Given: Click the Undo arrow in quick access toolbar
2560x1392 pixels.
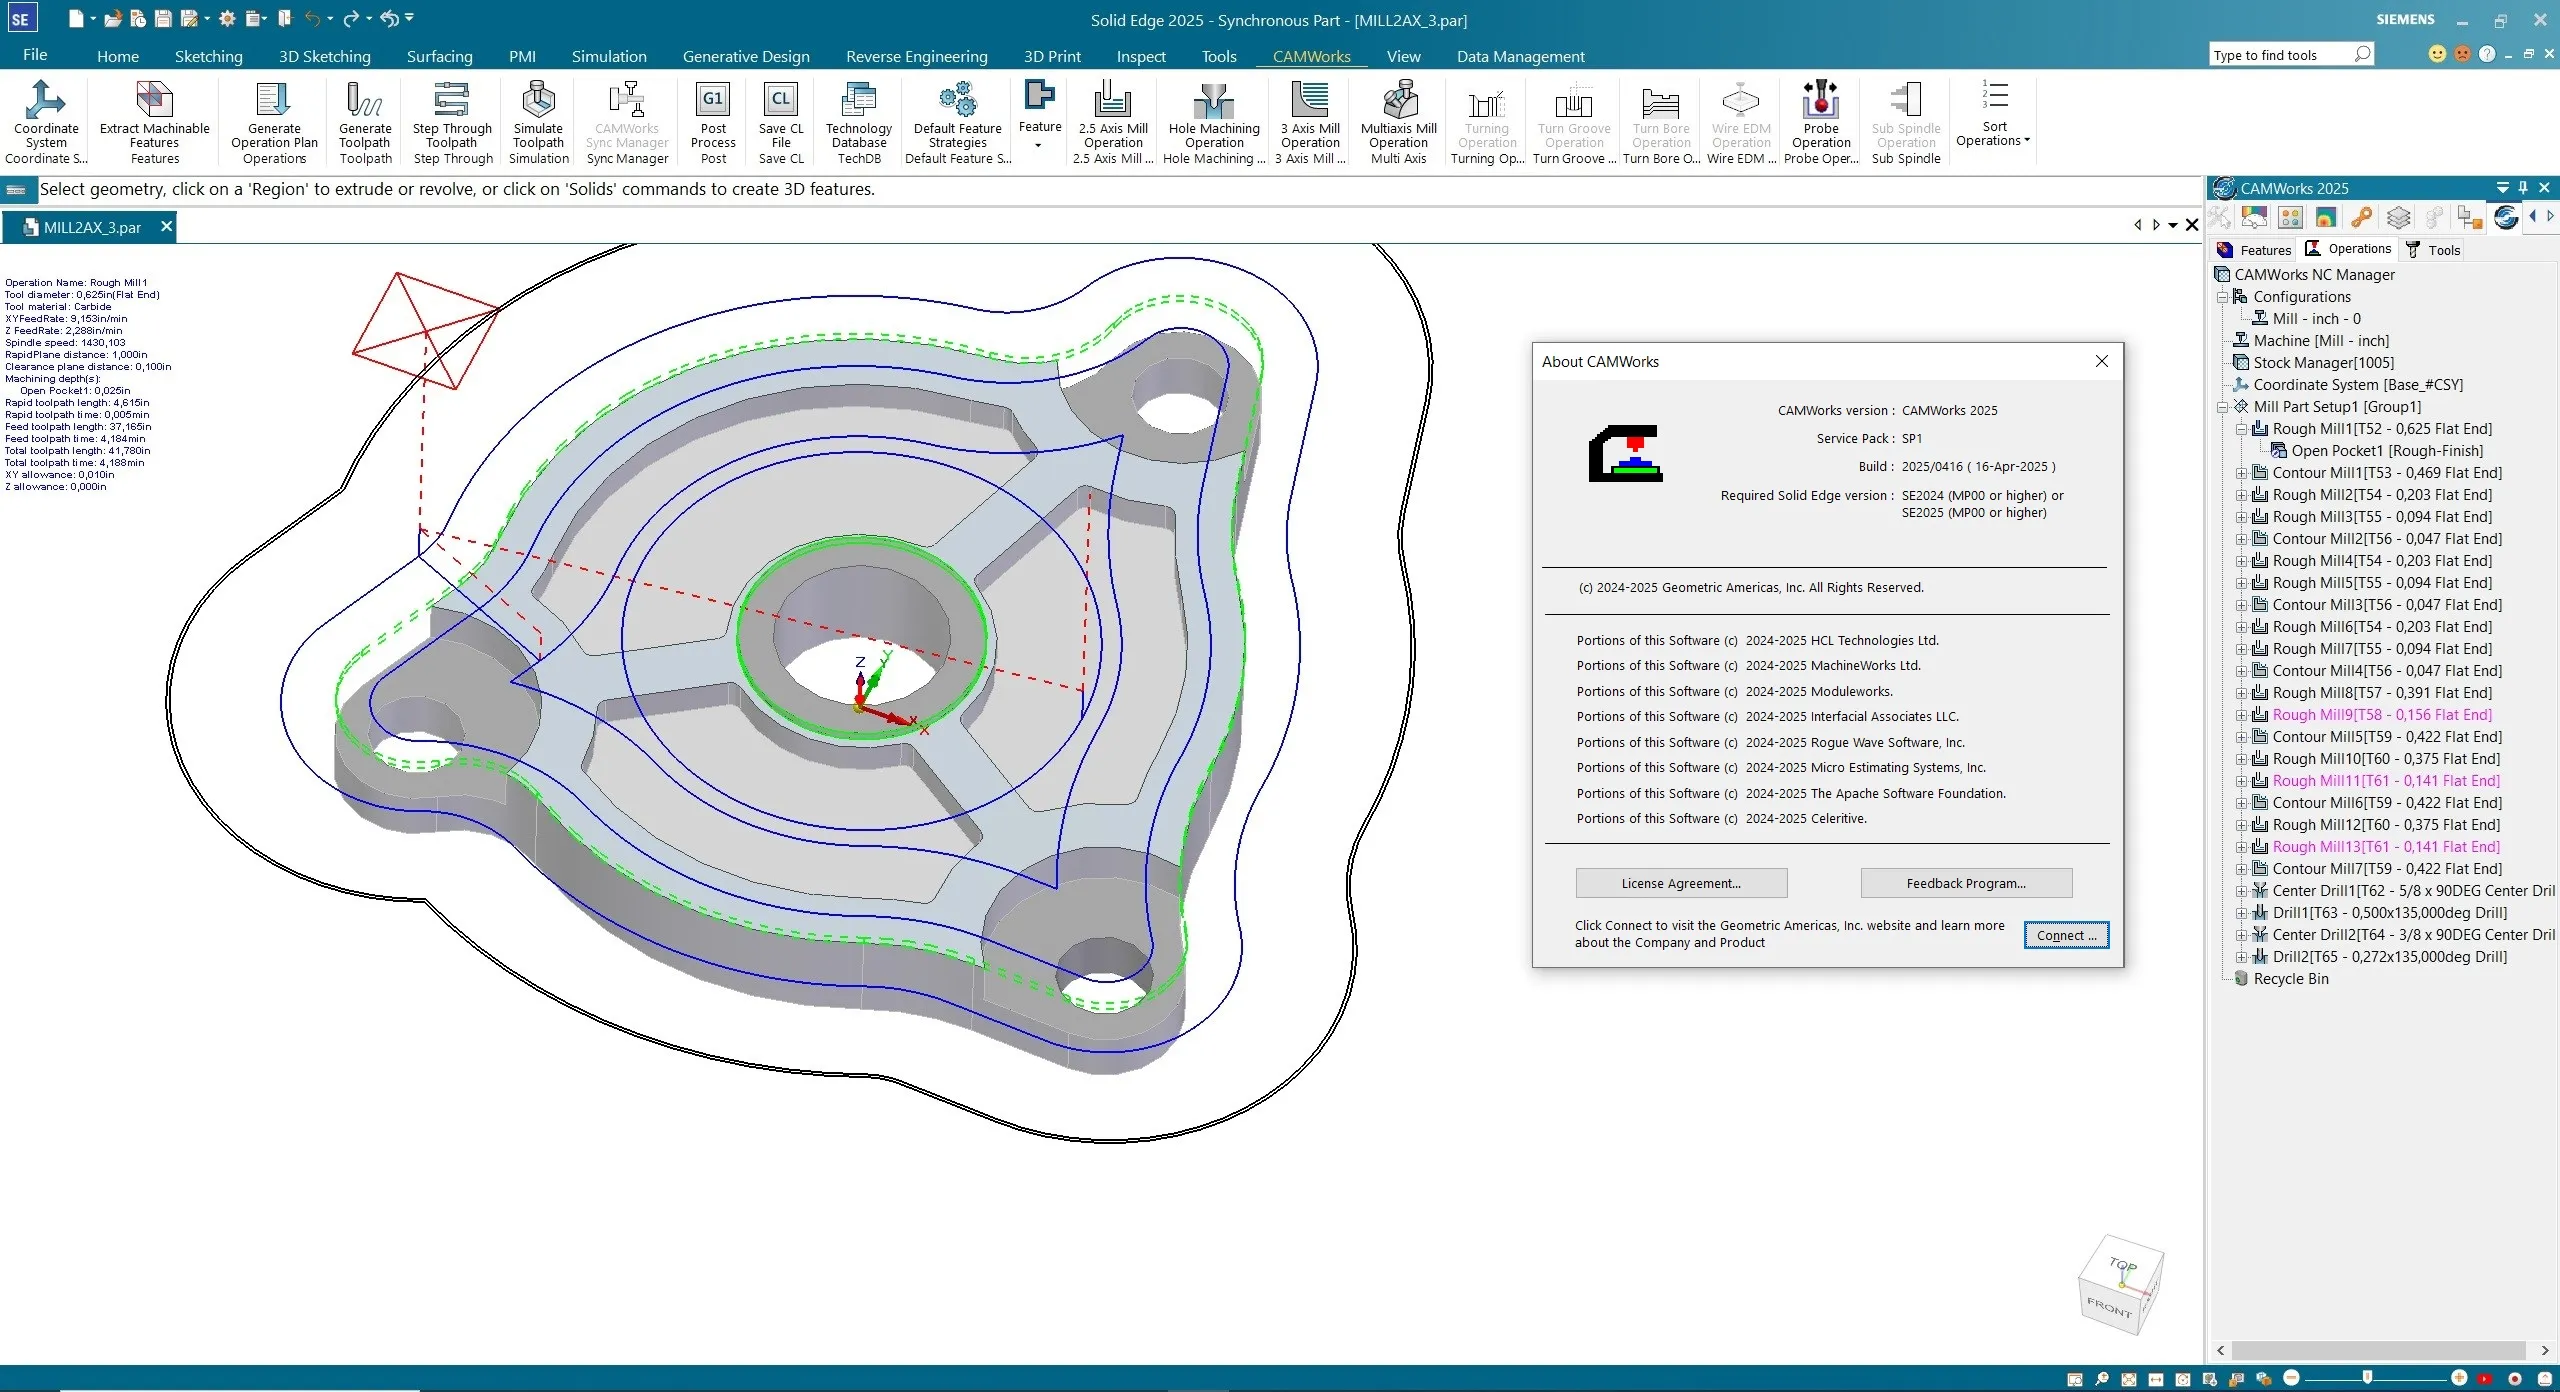Looking at the screenshot, I should click(312, 18).
